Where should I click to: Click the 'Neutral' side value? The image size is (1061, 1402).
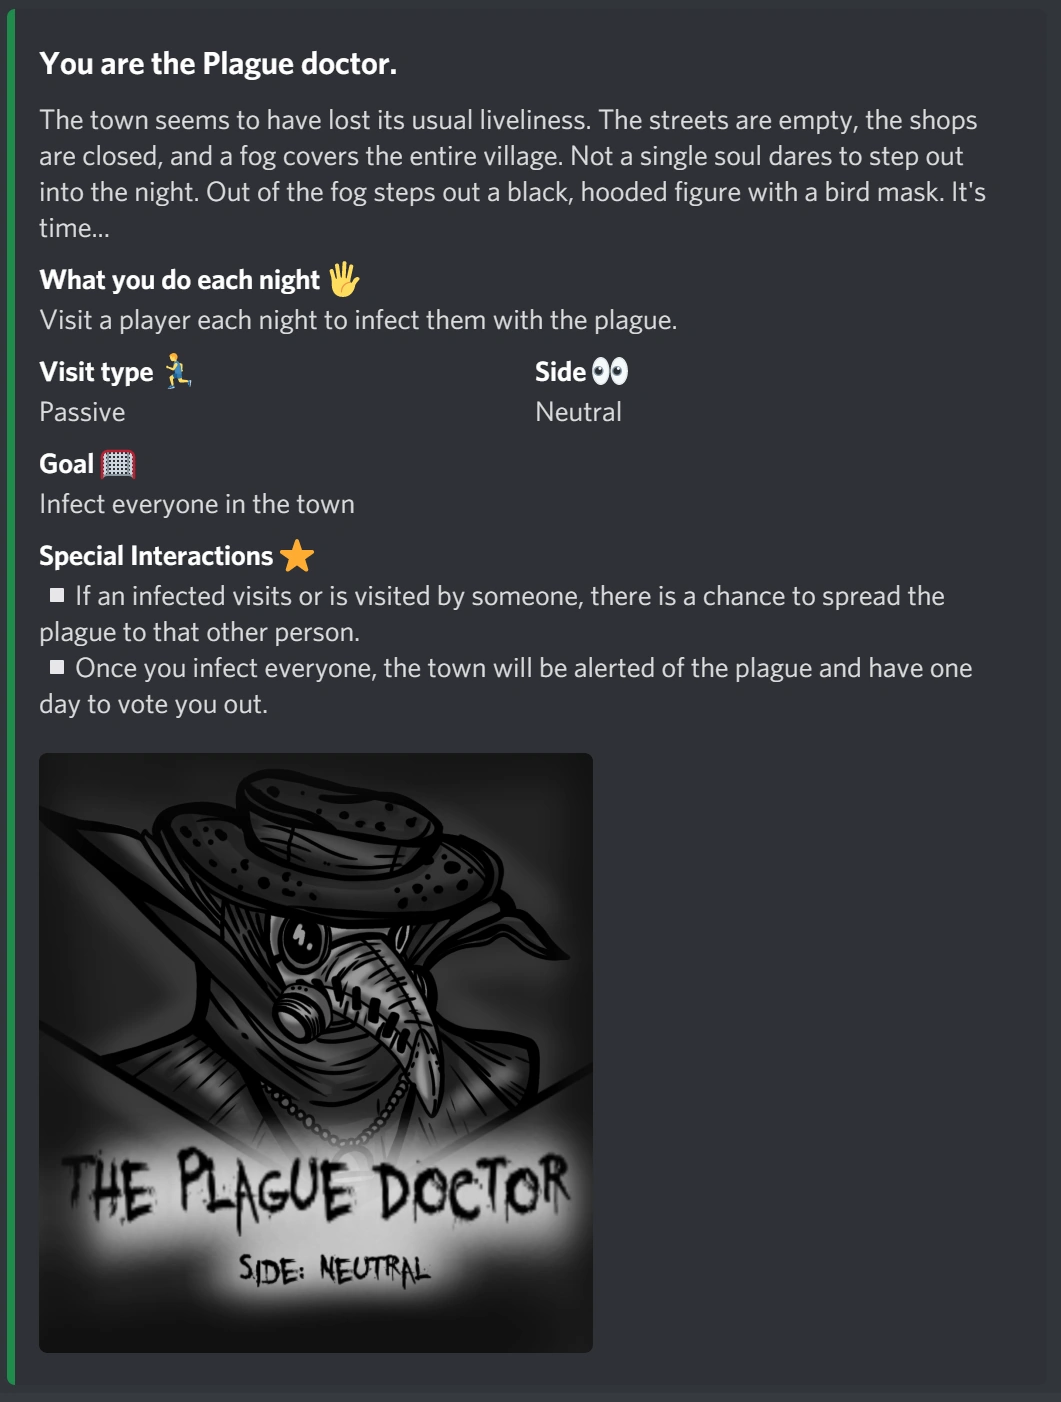[578, 412]
